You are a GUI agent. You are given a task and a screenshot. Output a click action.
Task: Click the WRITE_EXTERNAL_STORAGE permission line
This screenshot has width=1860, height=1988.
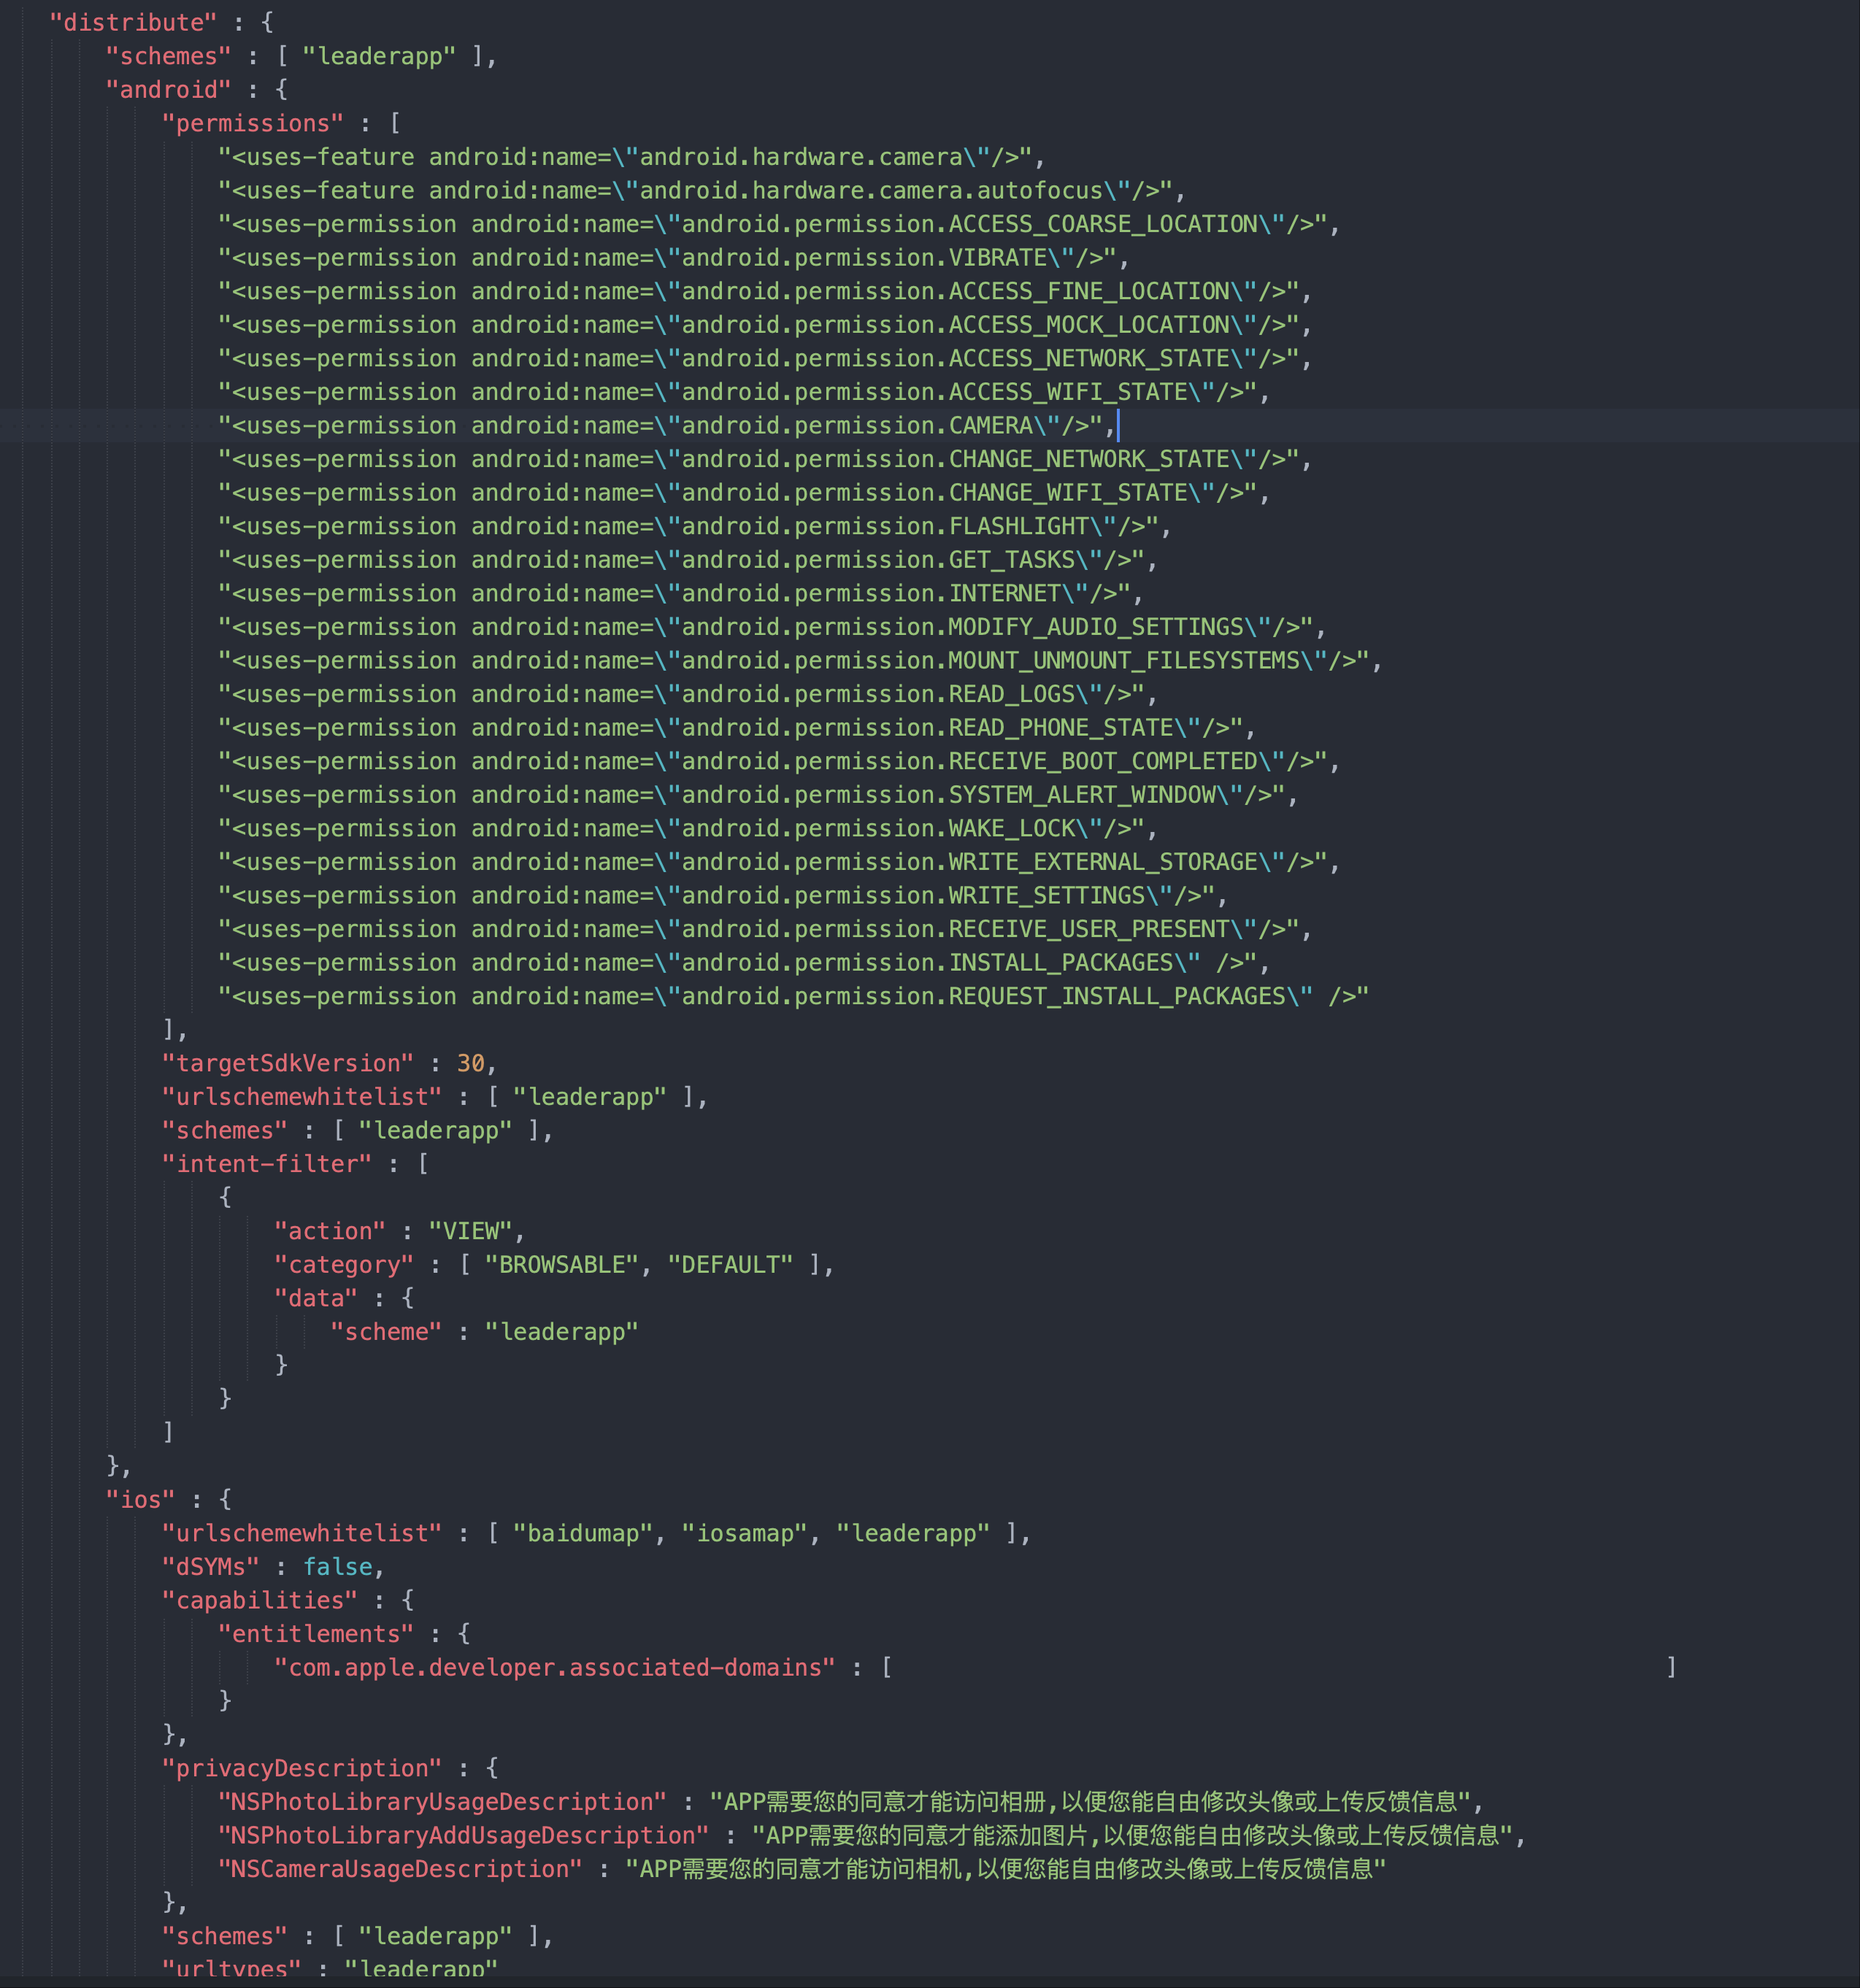[778, 862]
